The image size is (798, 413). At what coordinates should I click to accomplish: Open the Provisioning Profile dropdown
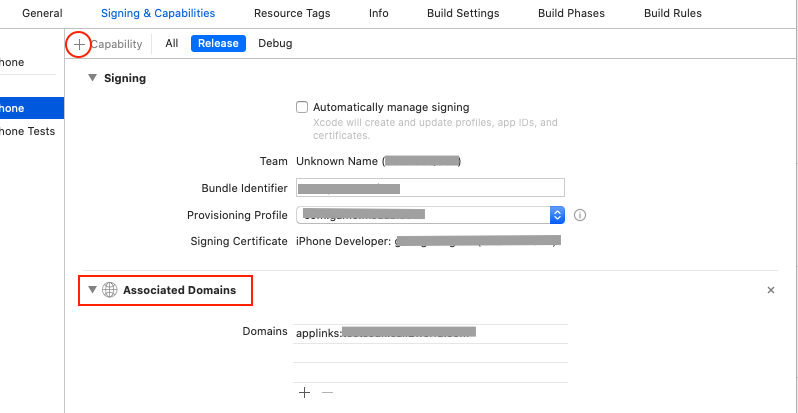(557, 215)
